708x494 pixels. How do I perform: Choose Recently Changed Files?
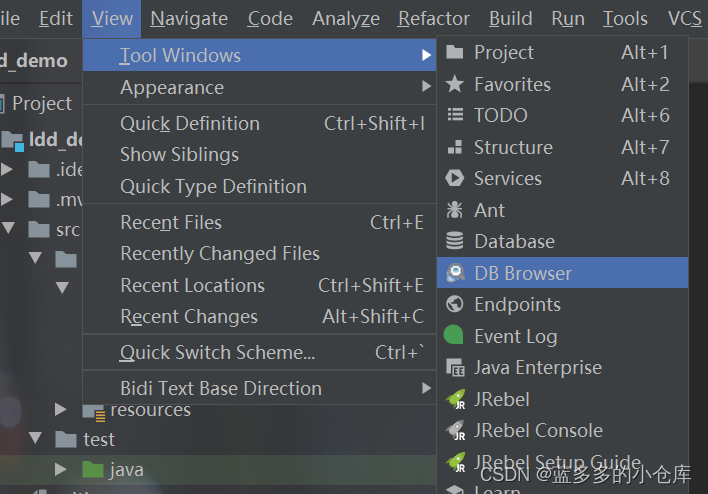point(260,254)
